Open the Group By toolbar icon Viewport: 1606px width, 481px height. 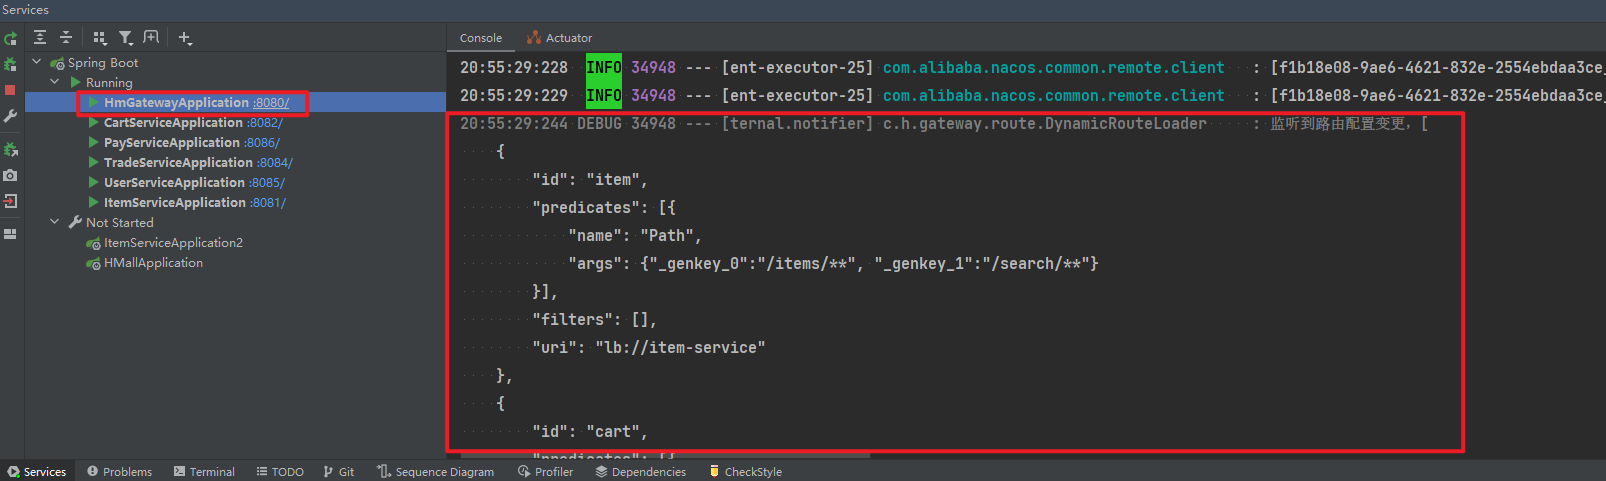[x=99, y=38]
